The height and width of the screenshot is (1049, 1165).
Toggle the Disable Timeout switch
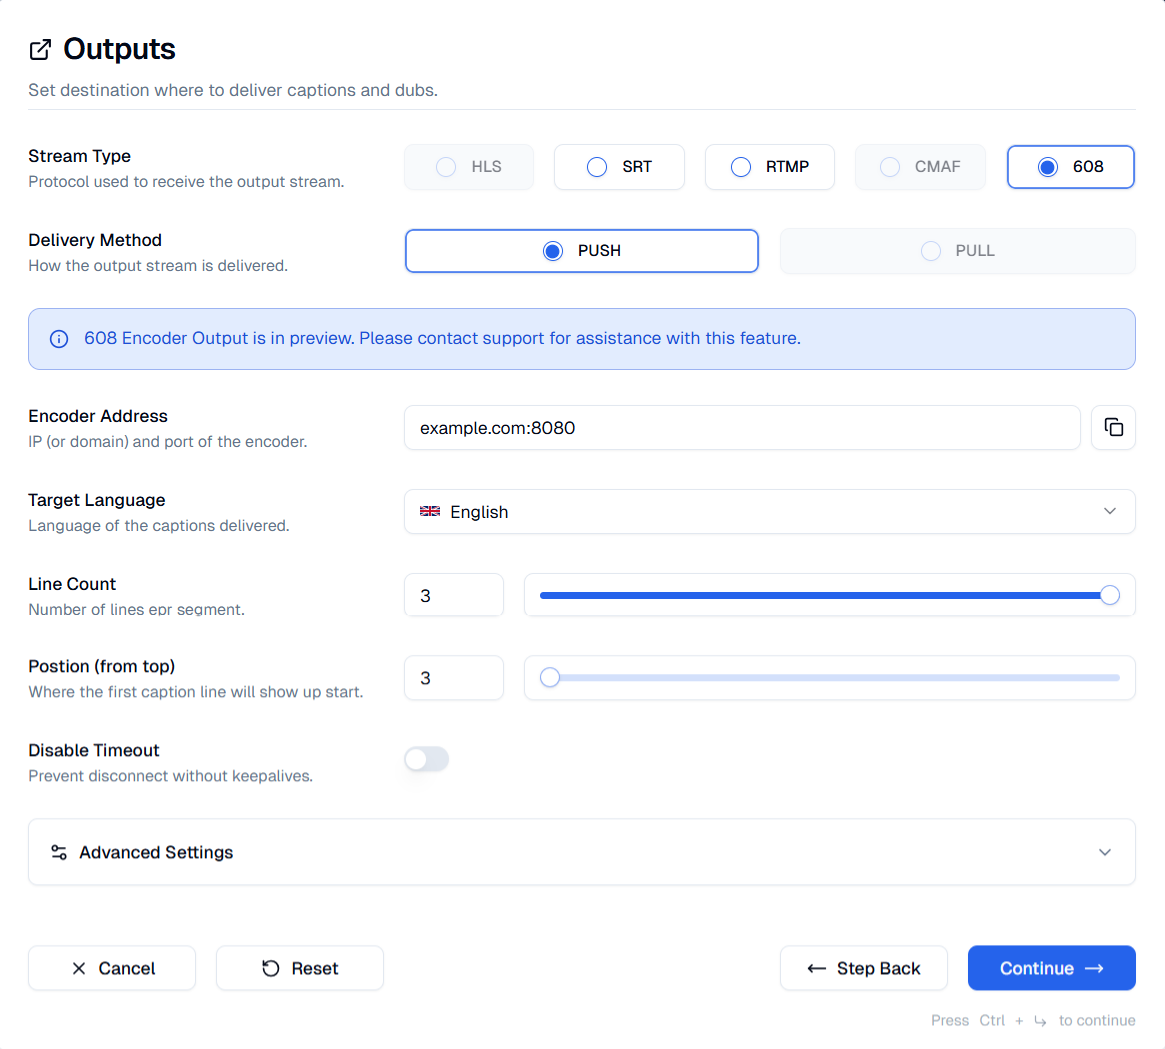pyautogui.click(x=426, y=759)
